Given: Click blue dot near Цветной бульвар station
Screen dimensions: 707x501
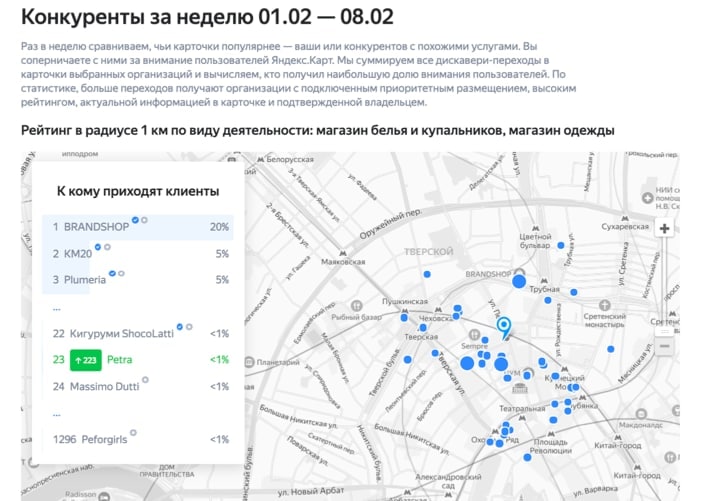Looking at the screenshot, I should 560,245.
